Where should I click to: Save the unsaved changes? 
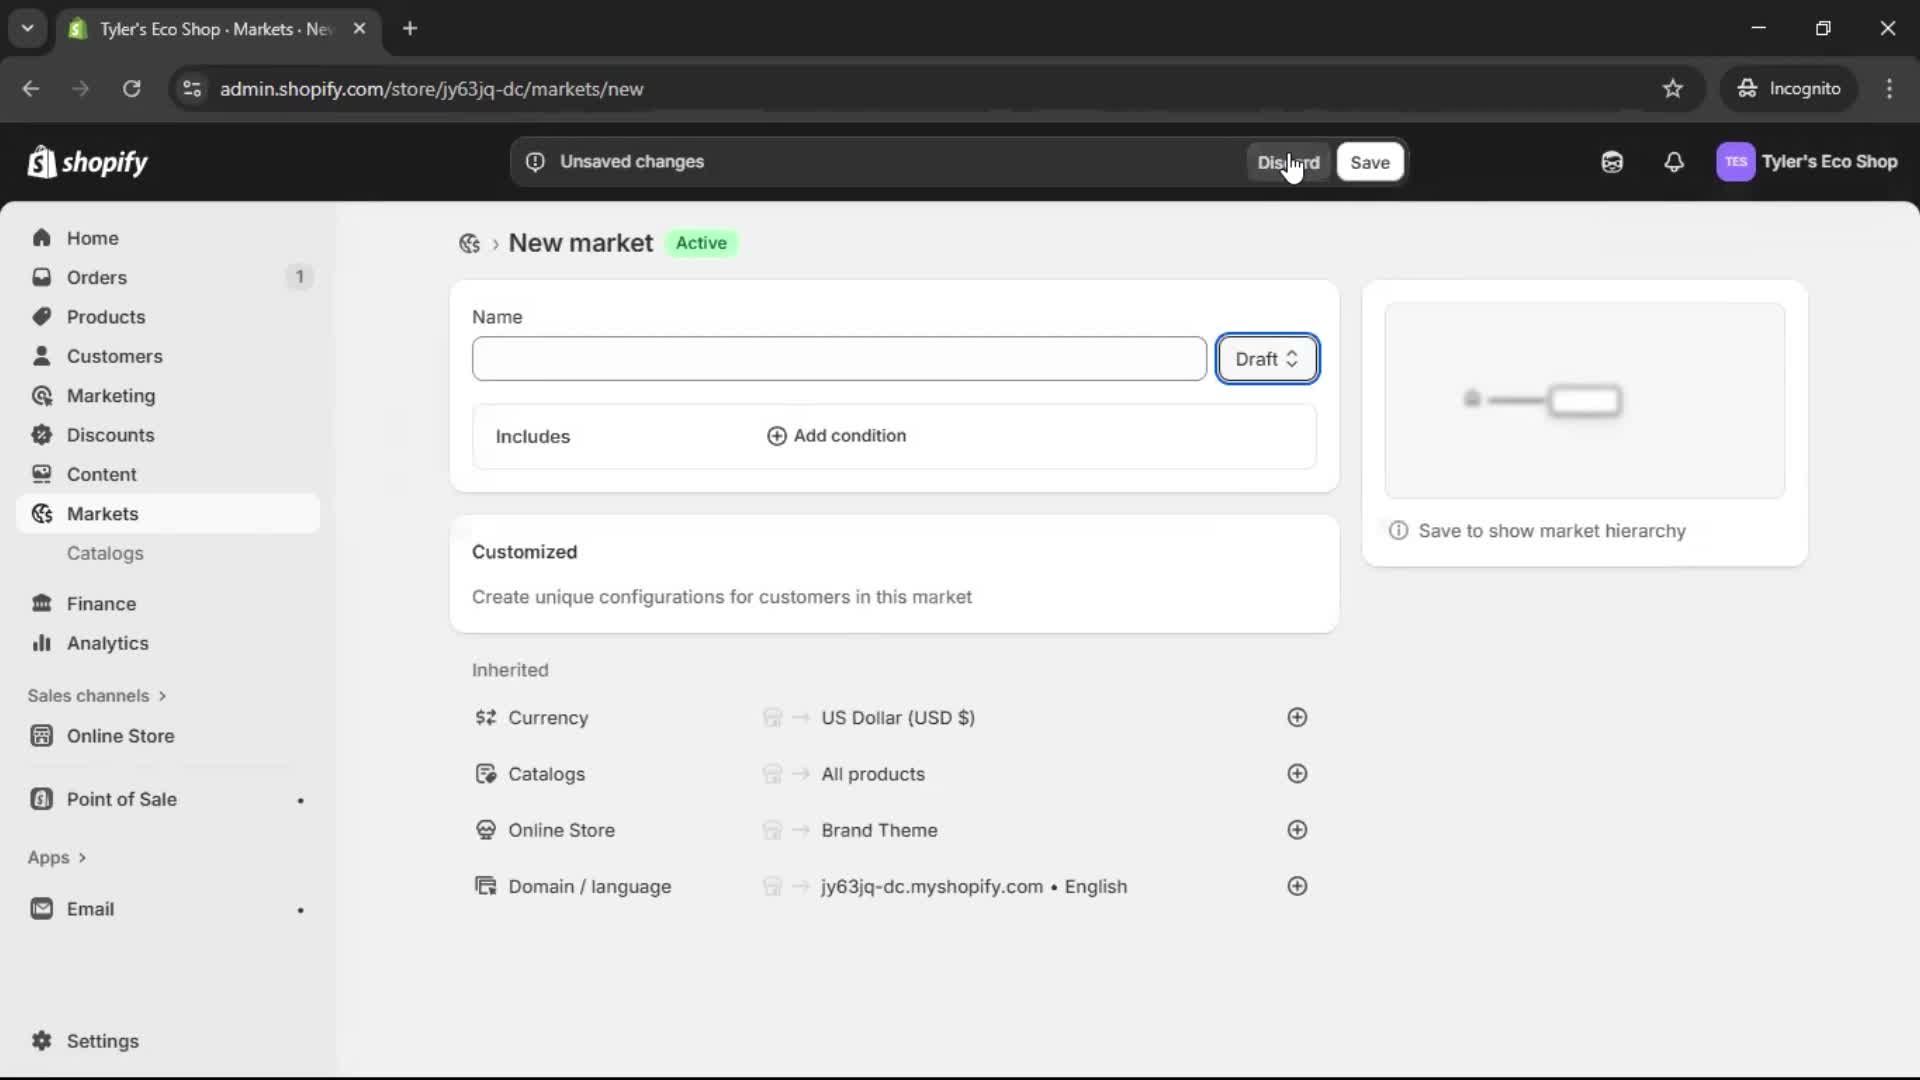tap(1369, 161)
